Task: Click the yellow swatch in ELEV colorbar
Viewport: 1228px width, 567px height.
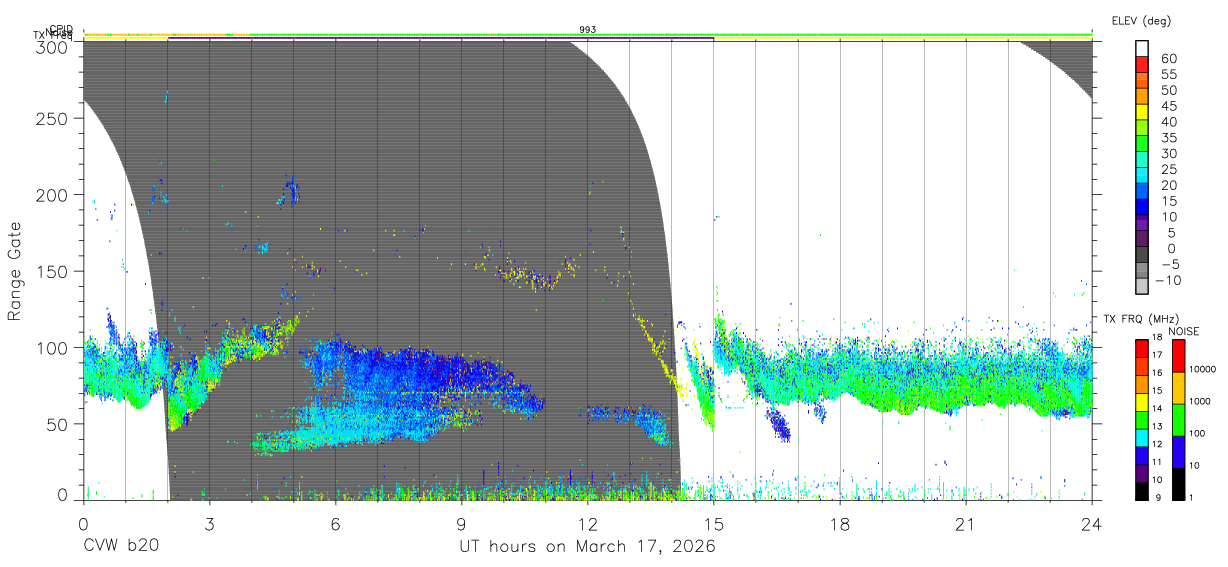Action: (1142, 112)
